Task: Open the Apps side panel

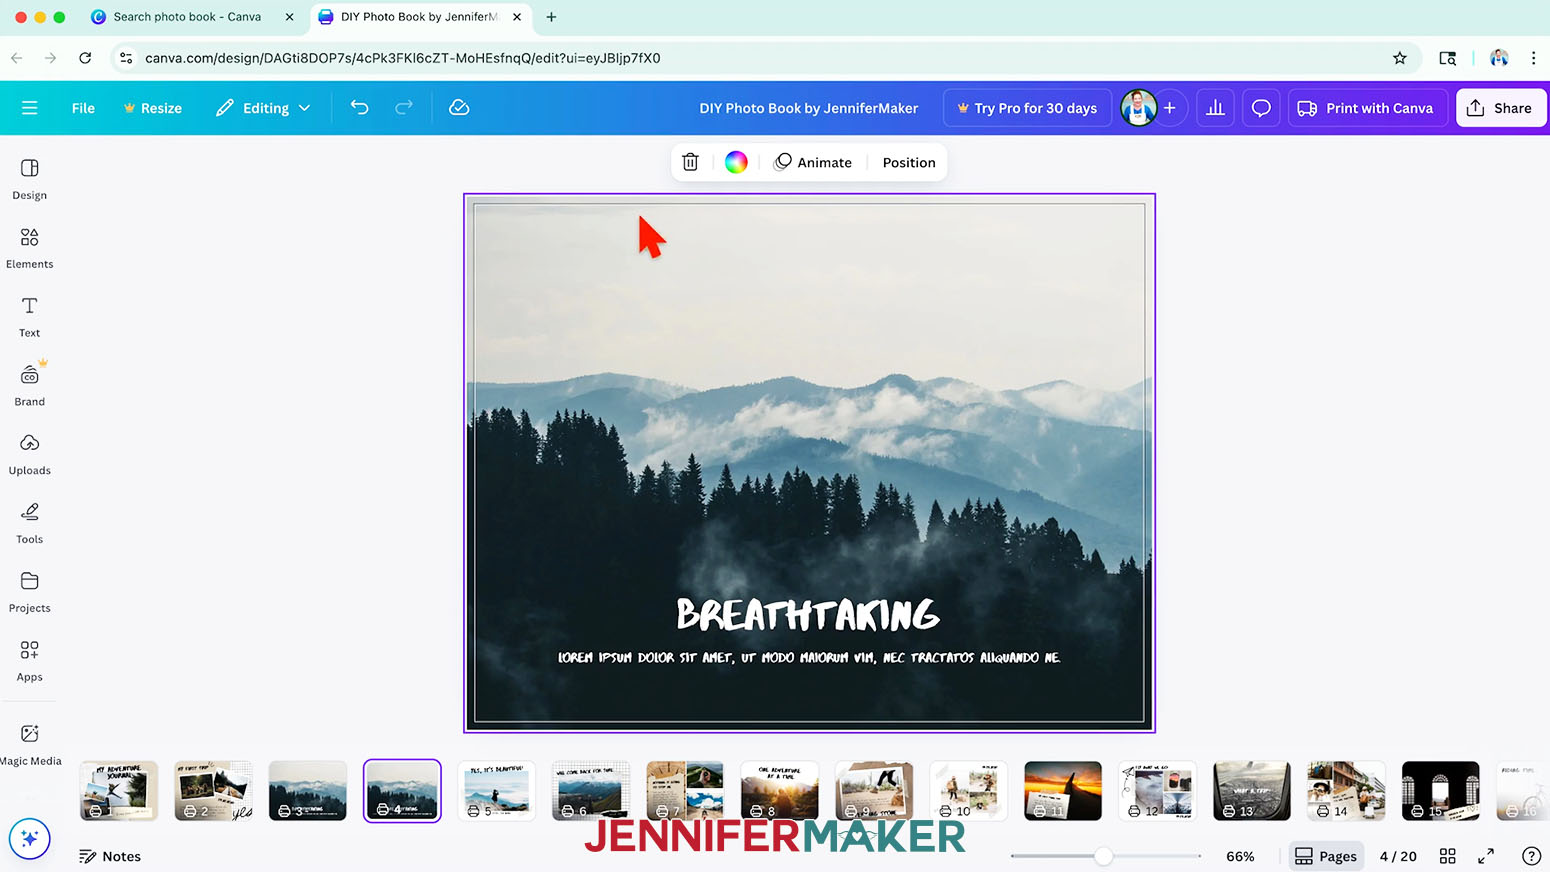Action: (30, 662)
